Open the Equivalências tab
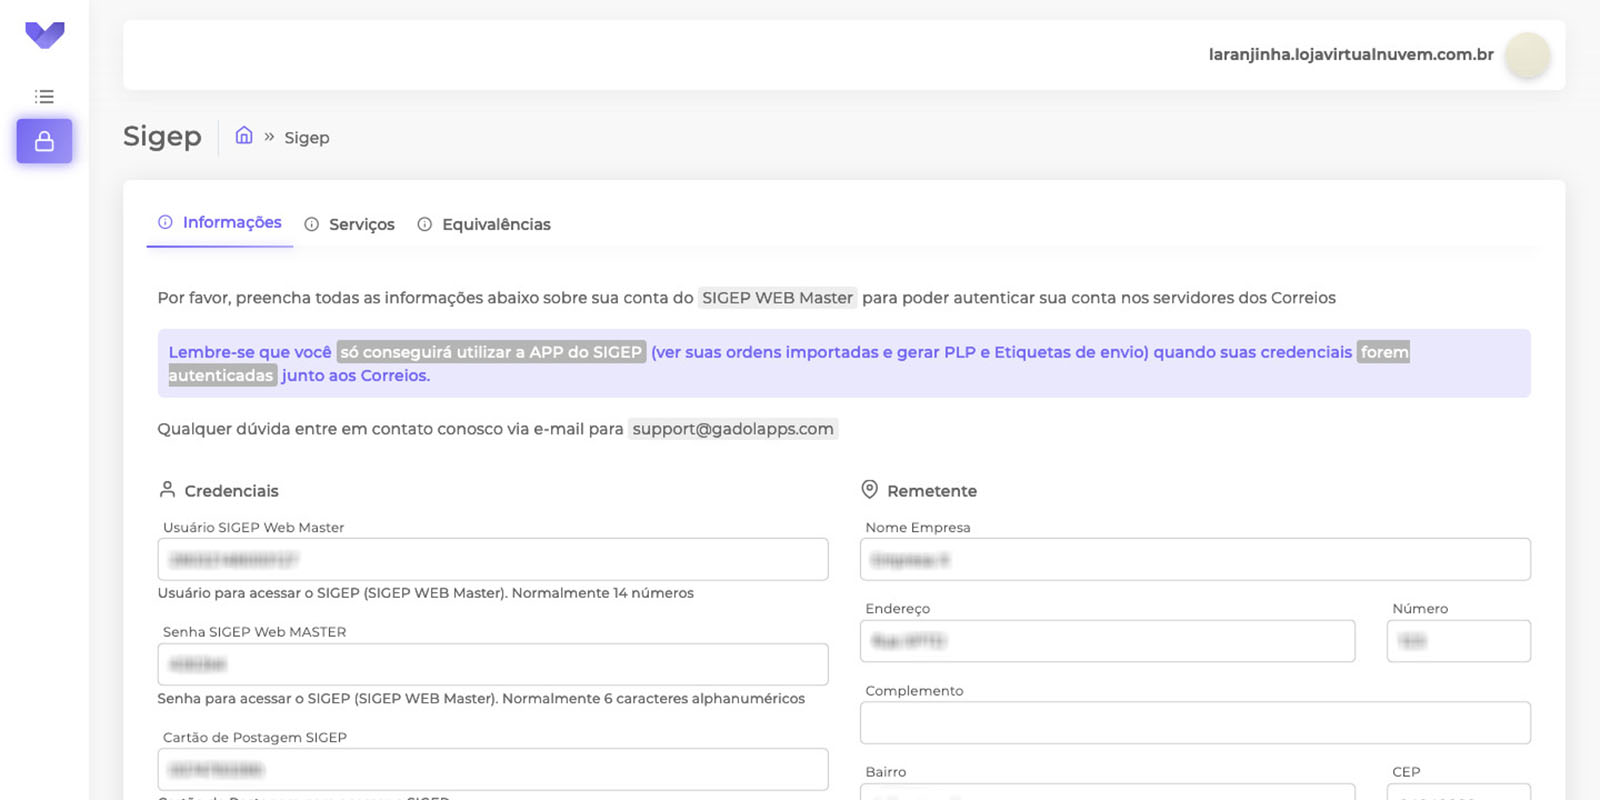This screenshot has width=1600, height=800. (485, 224)
